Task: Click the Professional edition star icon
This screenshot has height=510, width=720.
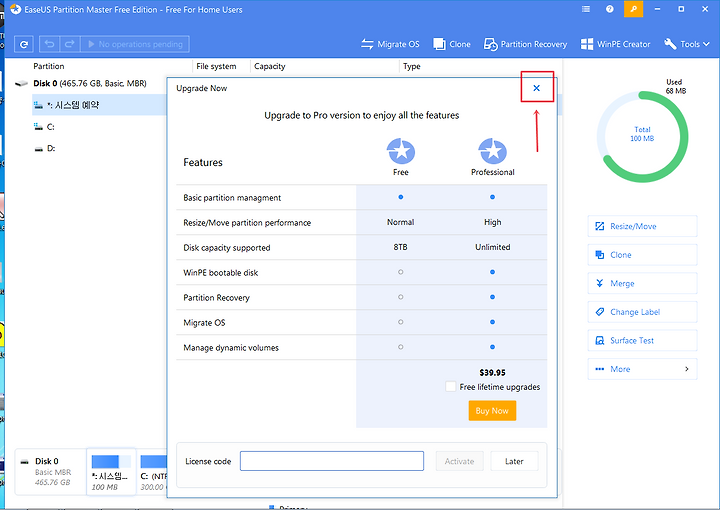Action: click(492, 151)
